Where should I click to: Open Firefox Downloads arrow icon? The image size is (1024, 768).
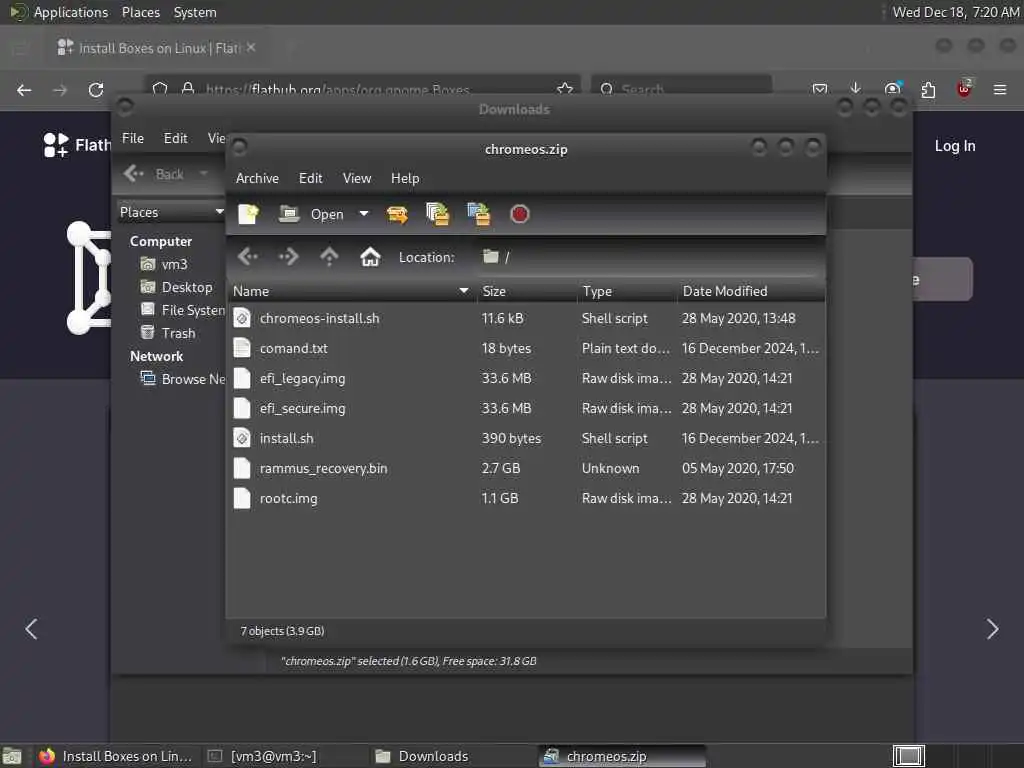coord(856,89)
